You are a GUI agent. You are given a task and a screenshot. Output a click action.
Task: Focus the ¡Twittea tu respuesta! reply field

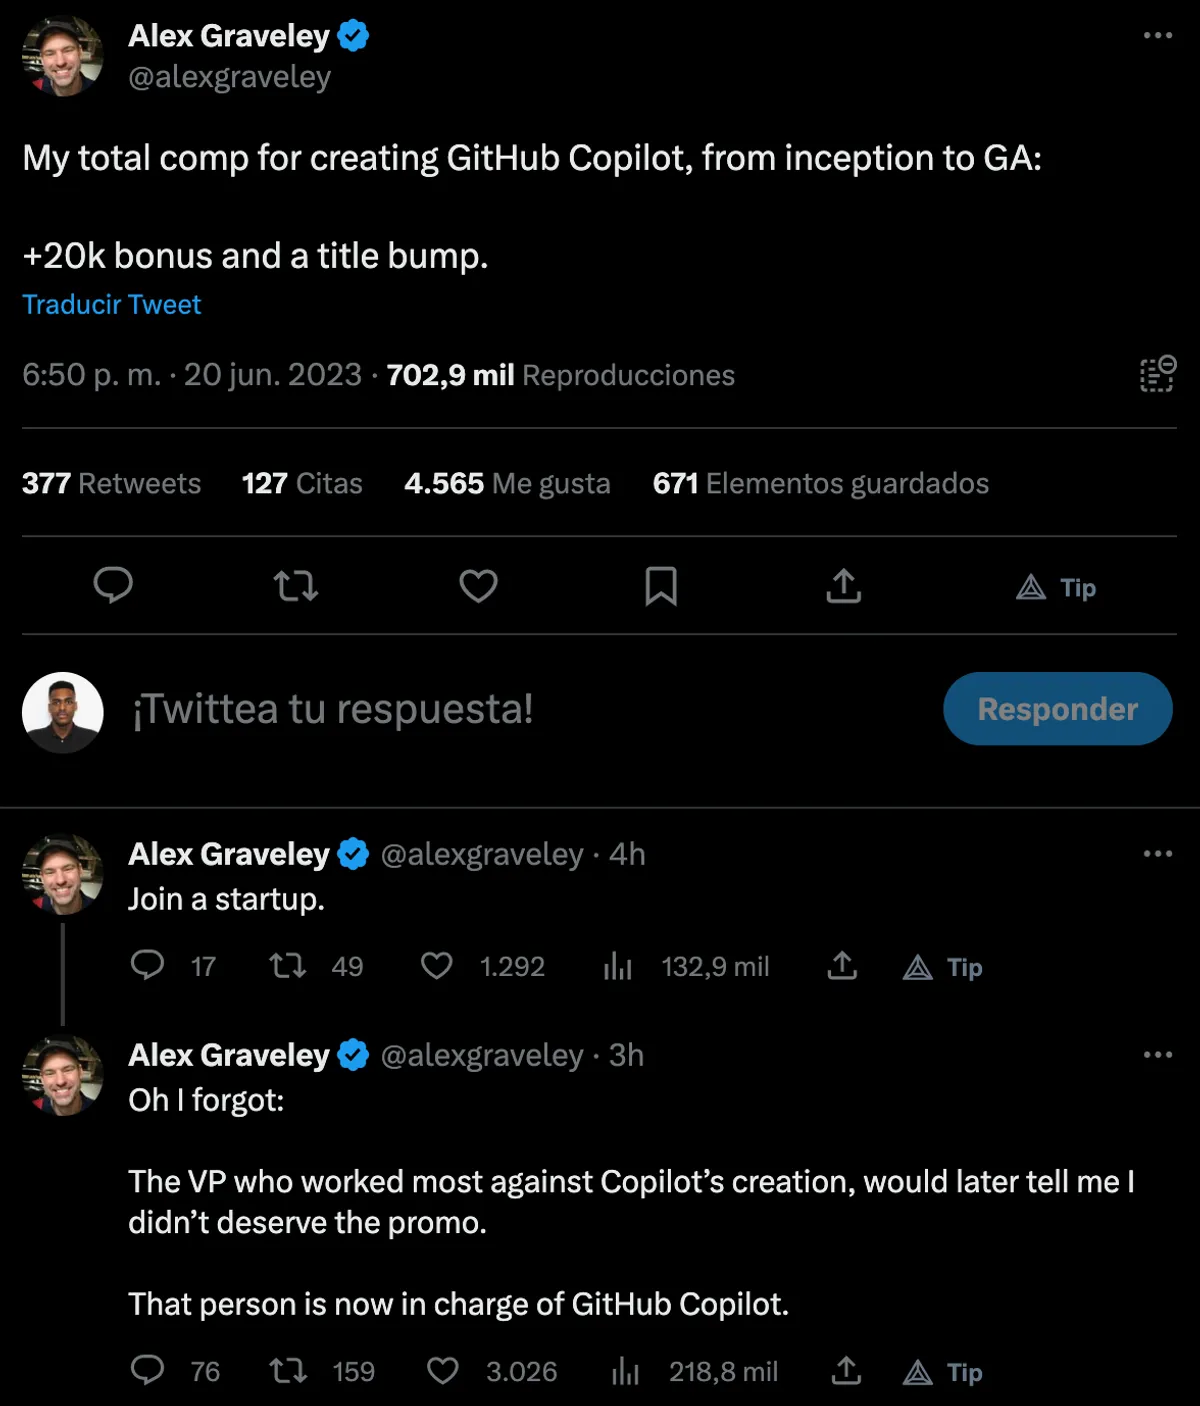(333, 709)
